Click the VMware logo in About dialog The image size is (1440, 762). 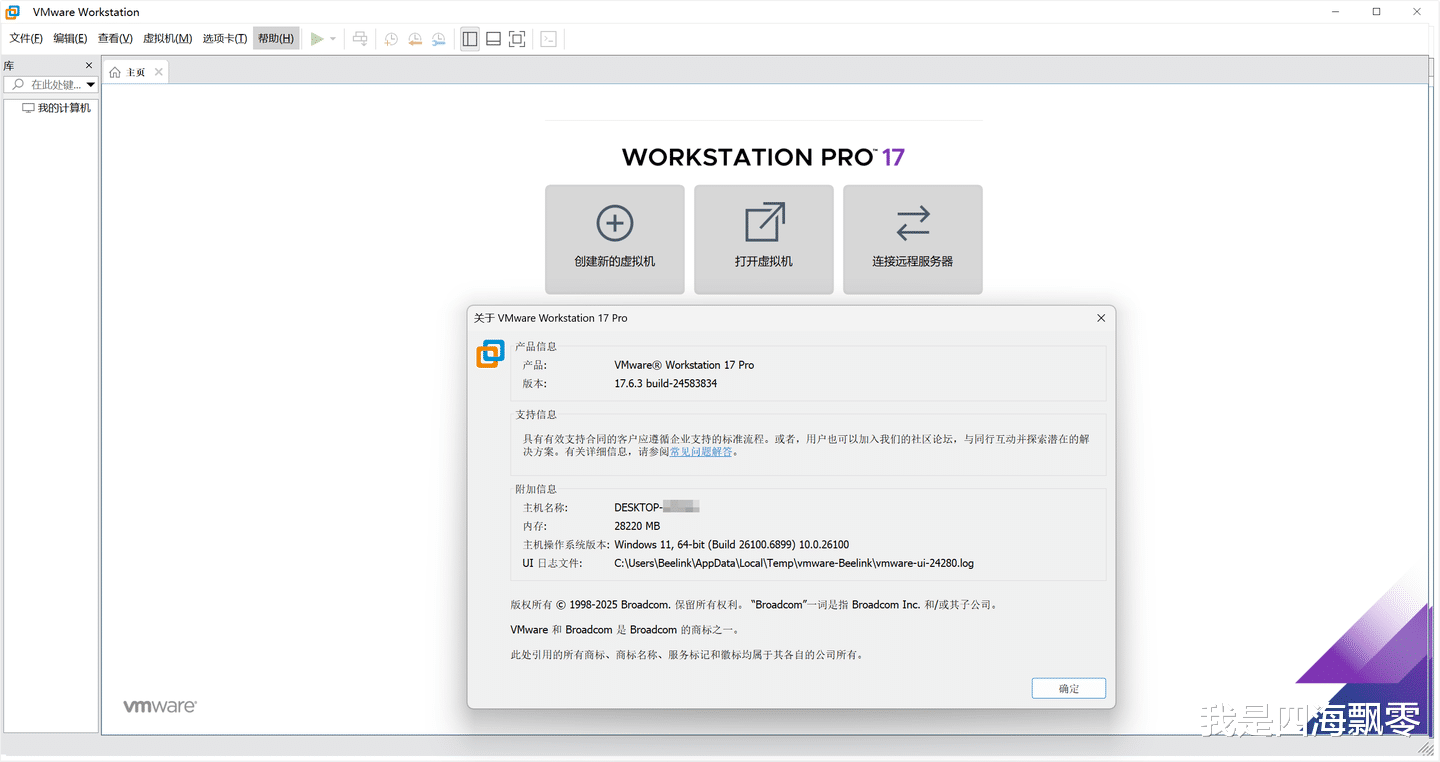pyautogui.click(x=491, y=354)
